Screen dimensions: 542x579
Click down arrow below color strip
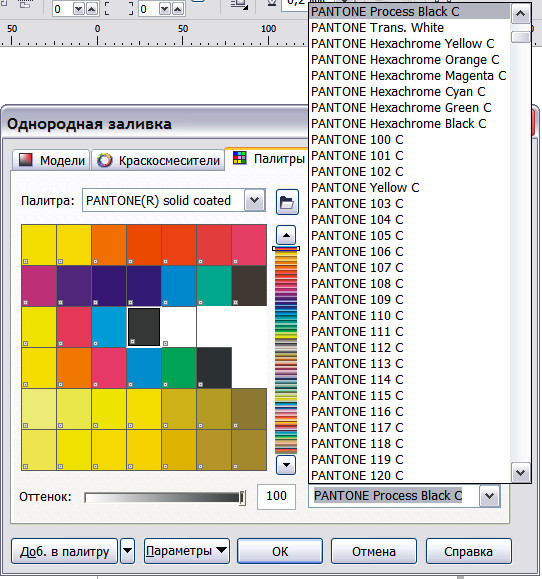point(286,465)
